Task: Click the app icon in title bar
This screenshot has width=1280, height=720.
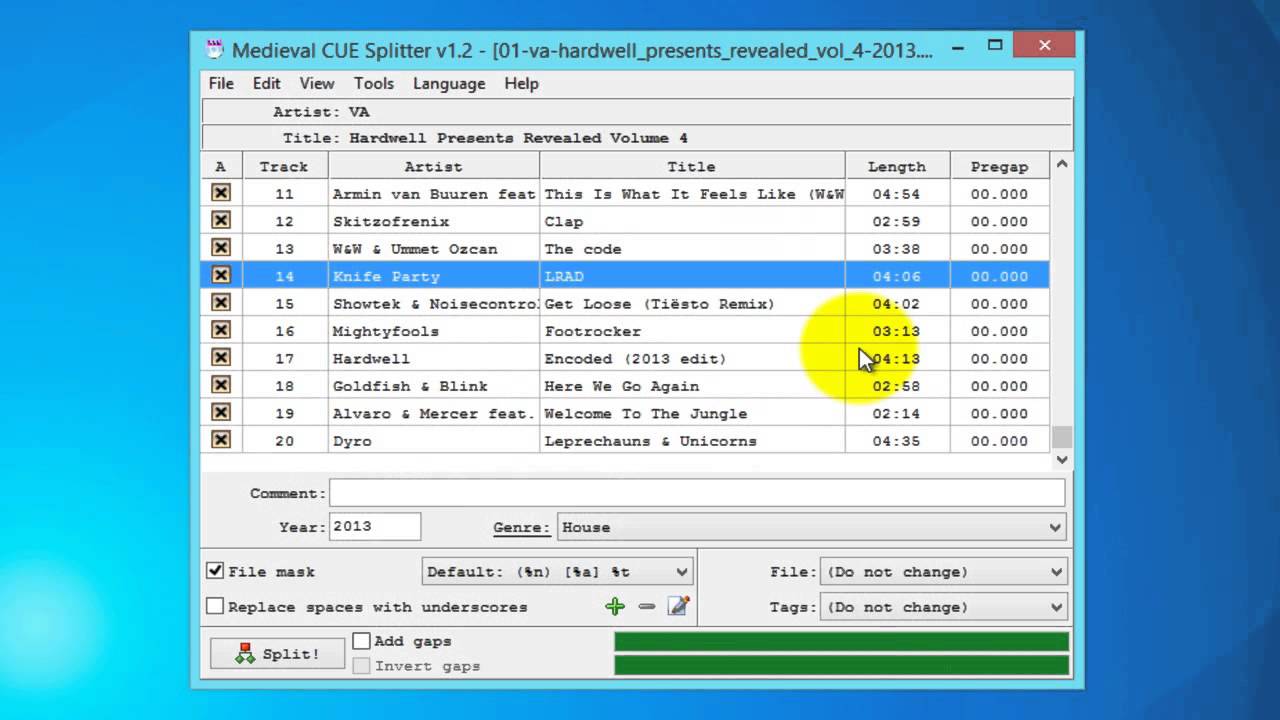Action: [214, 48]
